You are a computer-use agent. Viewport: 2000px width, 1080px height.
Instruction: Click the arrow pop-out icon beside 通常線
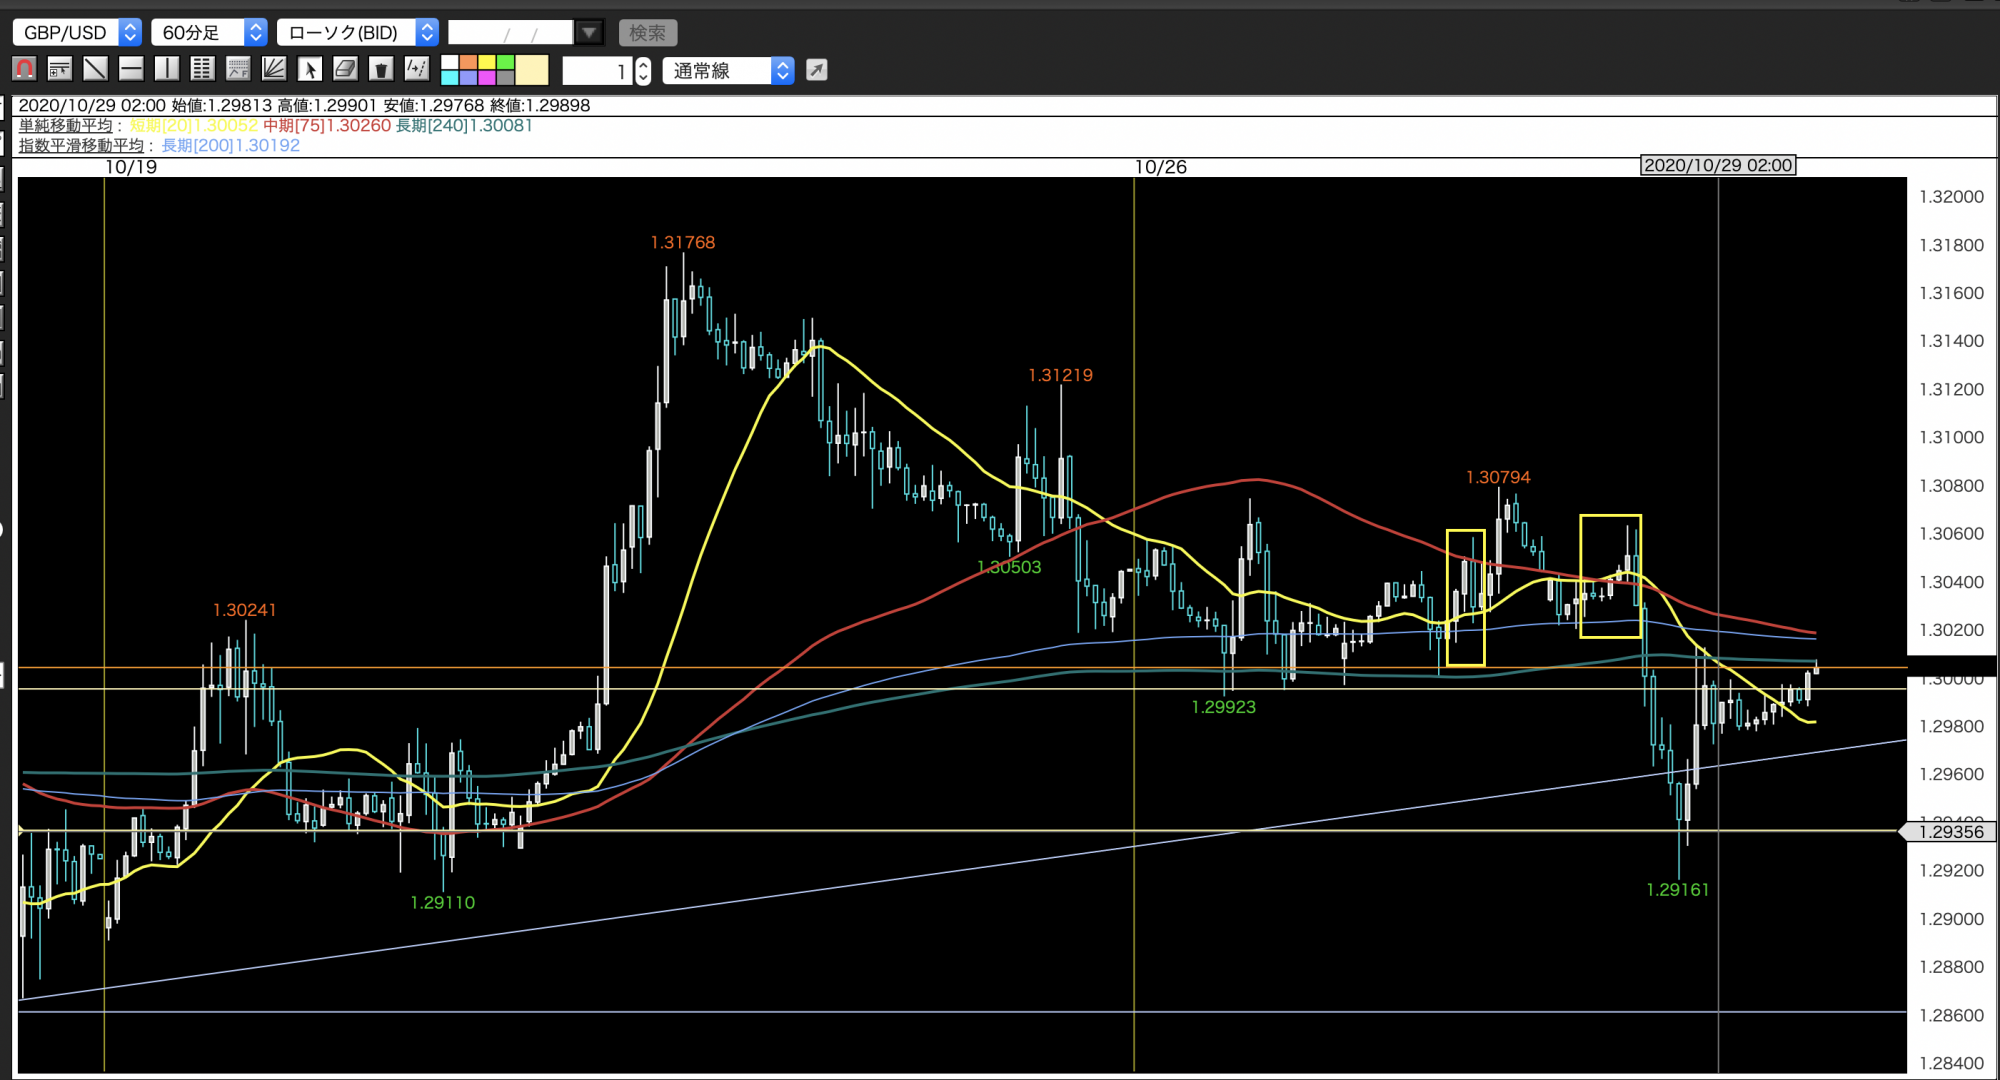click(817, 70)
